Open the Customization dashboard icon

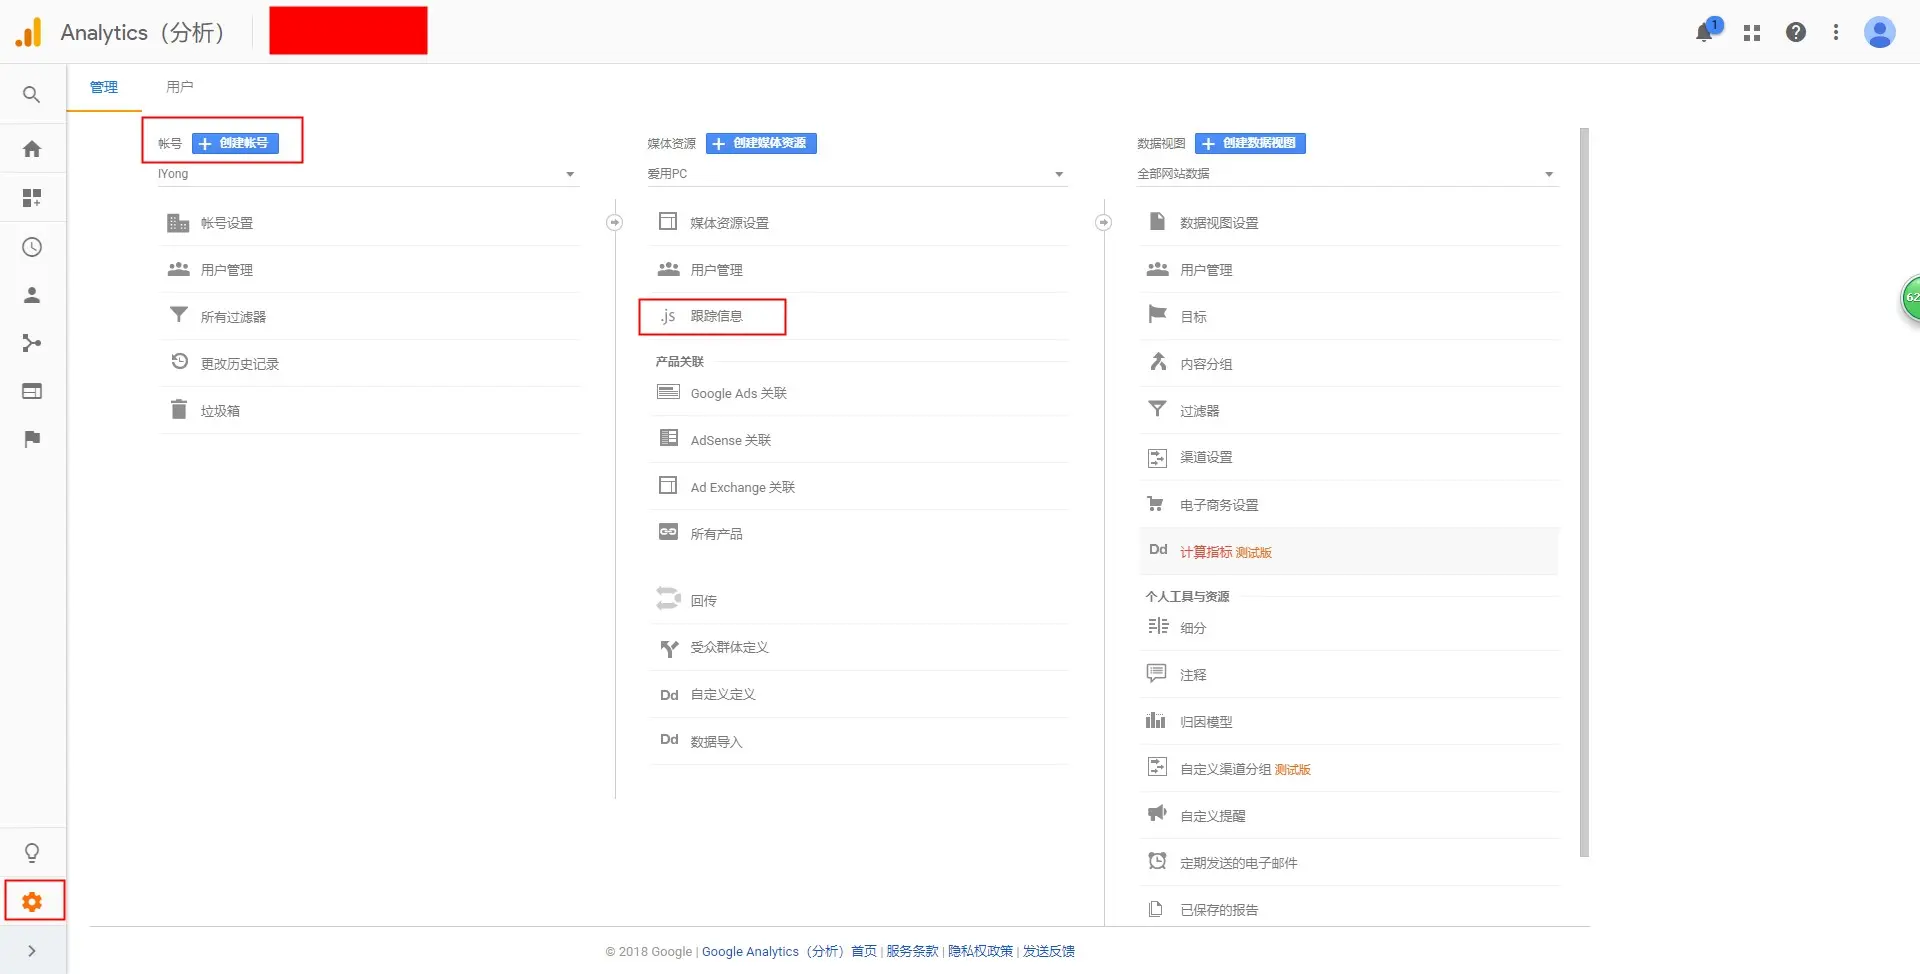[x=32, y=198]
